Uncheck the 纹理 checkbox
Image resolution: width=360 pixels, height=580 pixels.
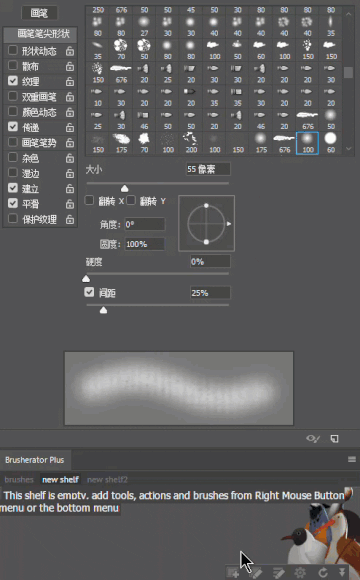pyautogui.click(x=13, y=81)
